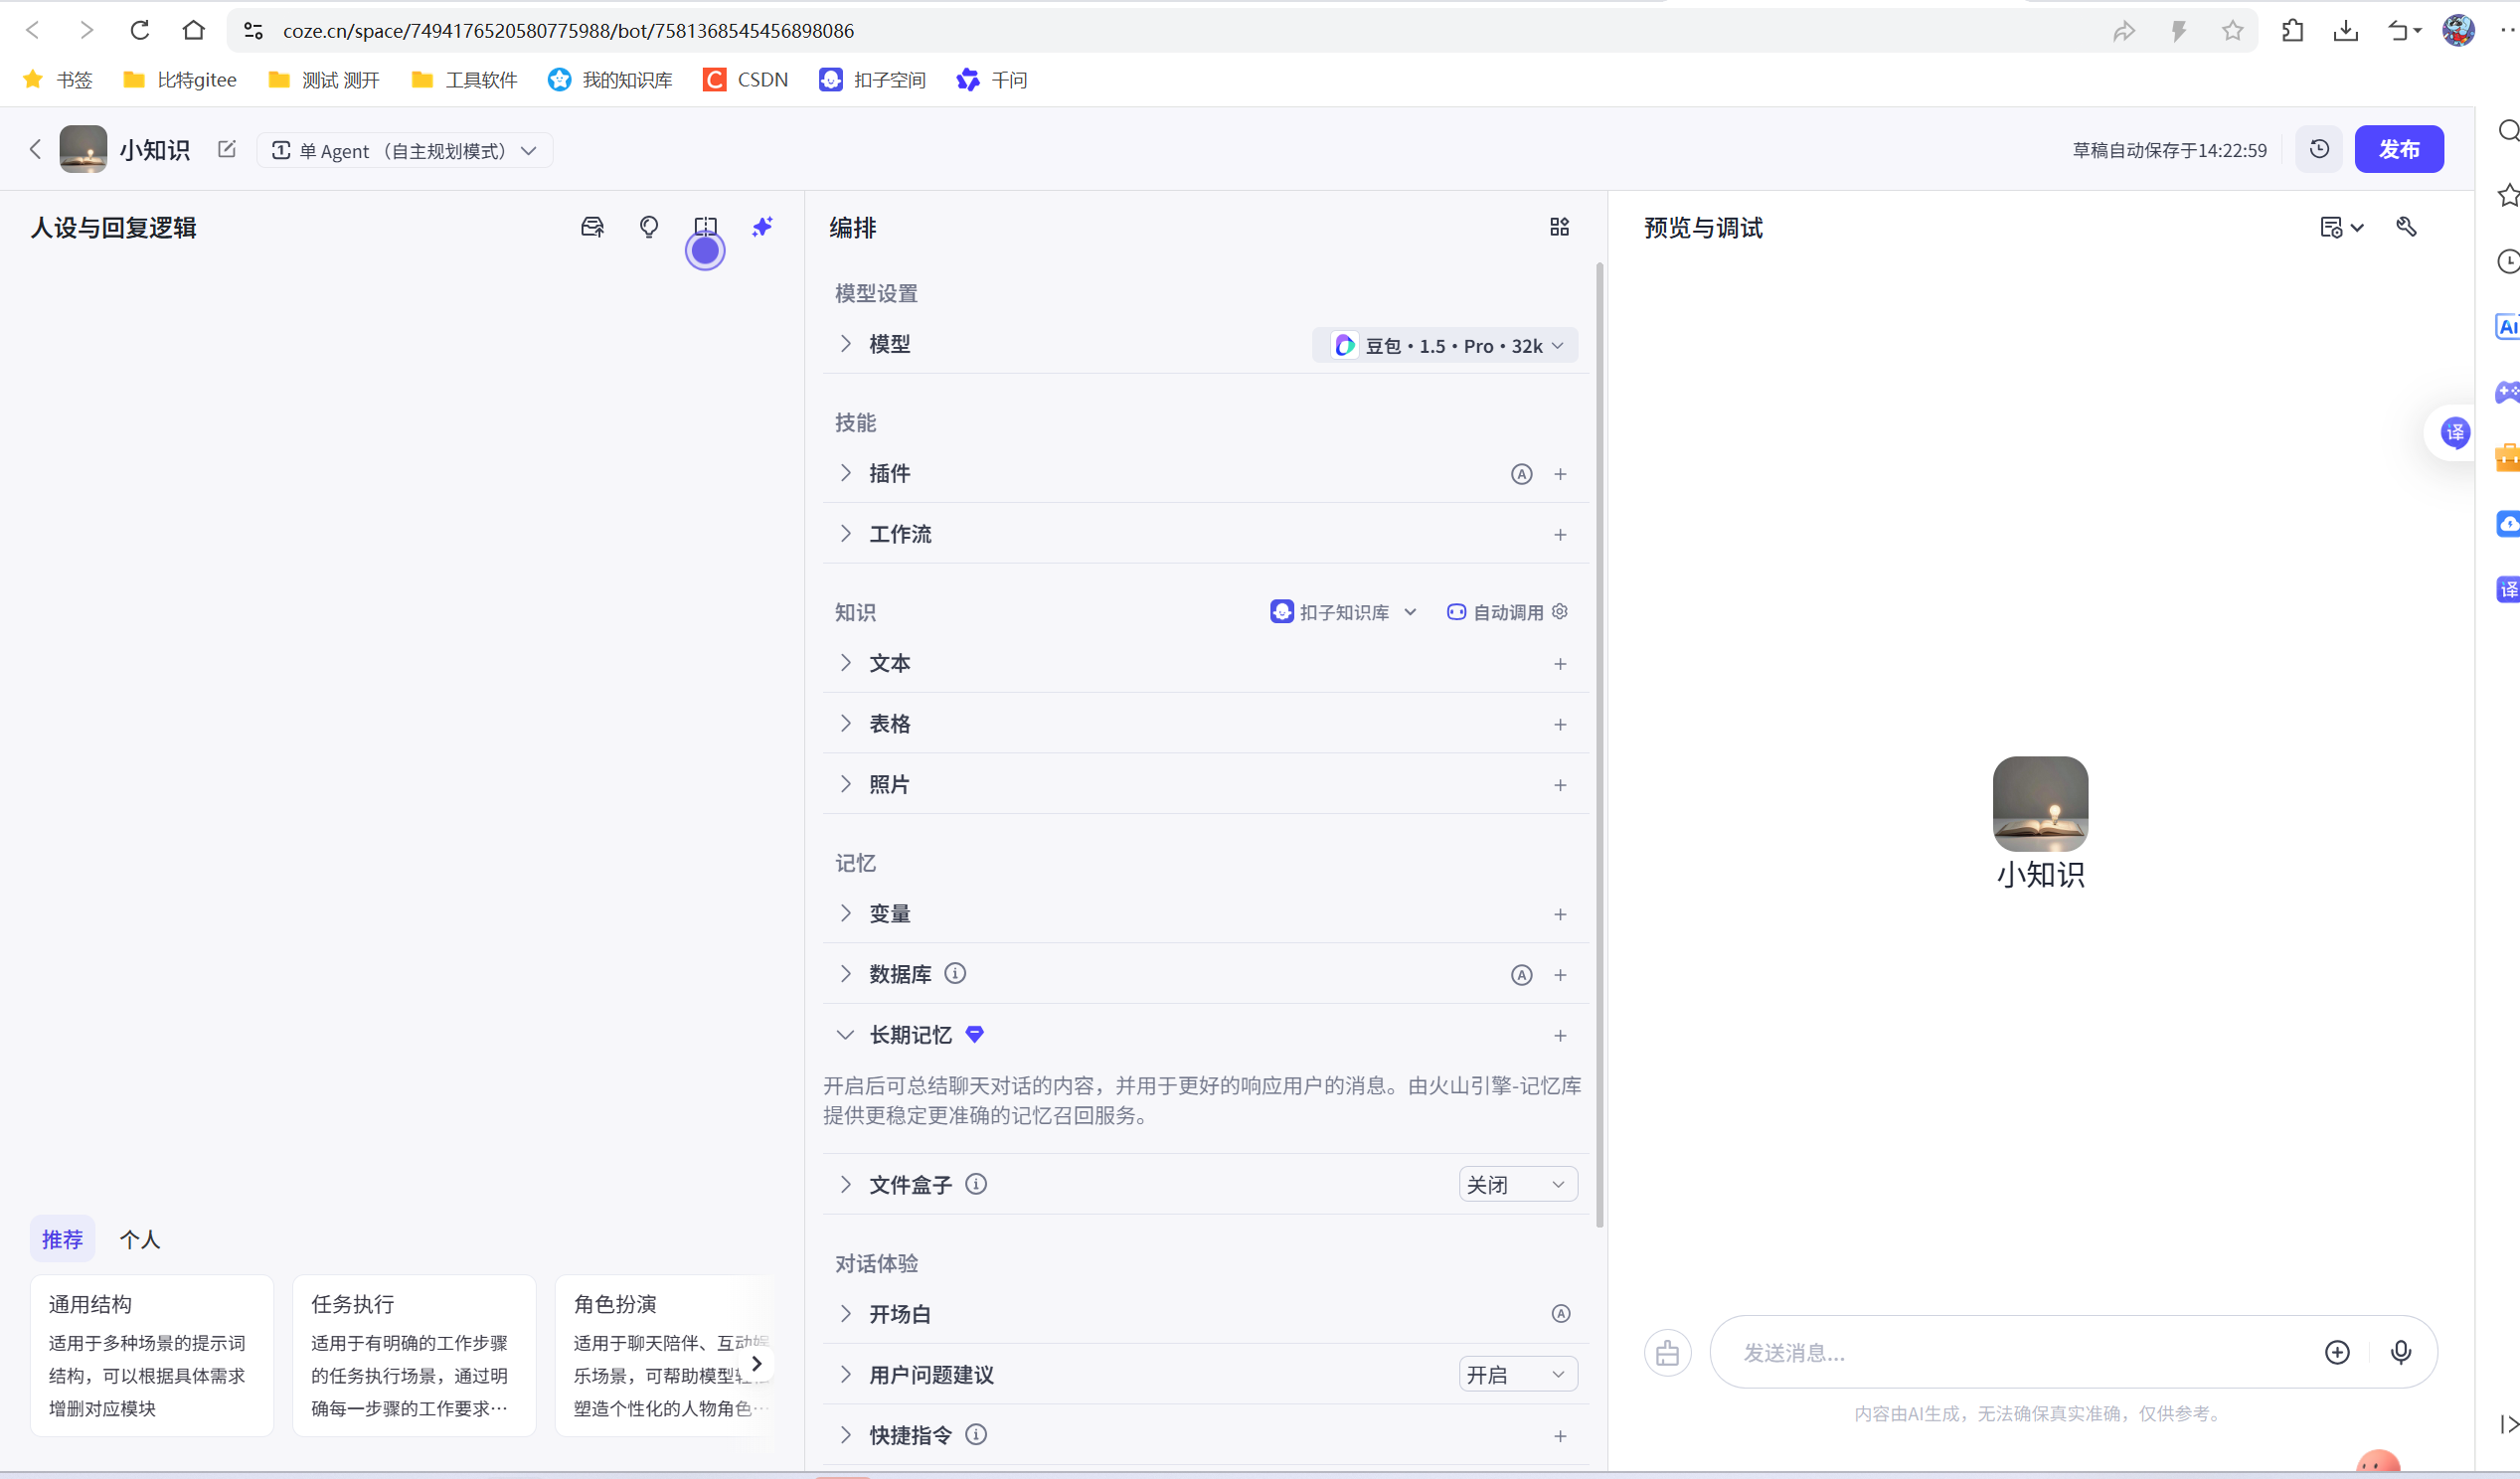Toggle the auto mode icon for 开场白
2520x1479 pixels.
(1560, 1314)
